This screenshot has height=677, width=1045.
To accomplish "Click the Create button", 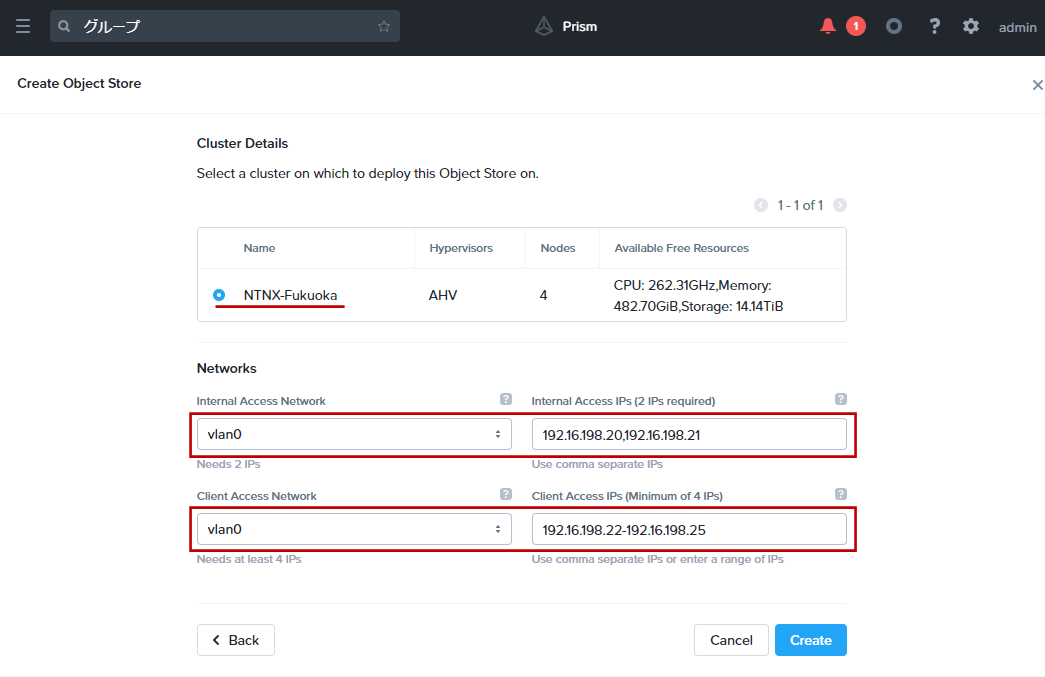I will pyautogui.click(x=810, y=640).
